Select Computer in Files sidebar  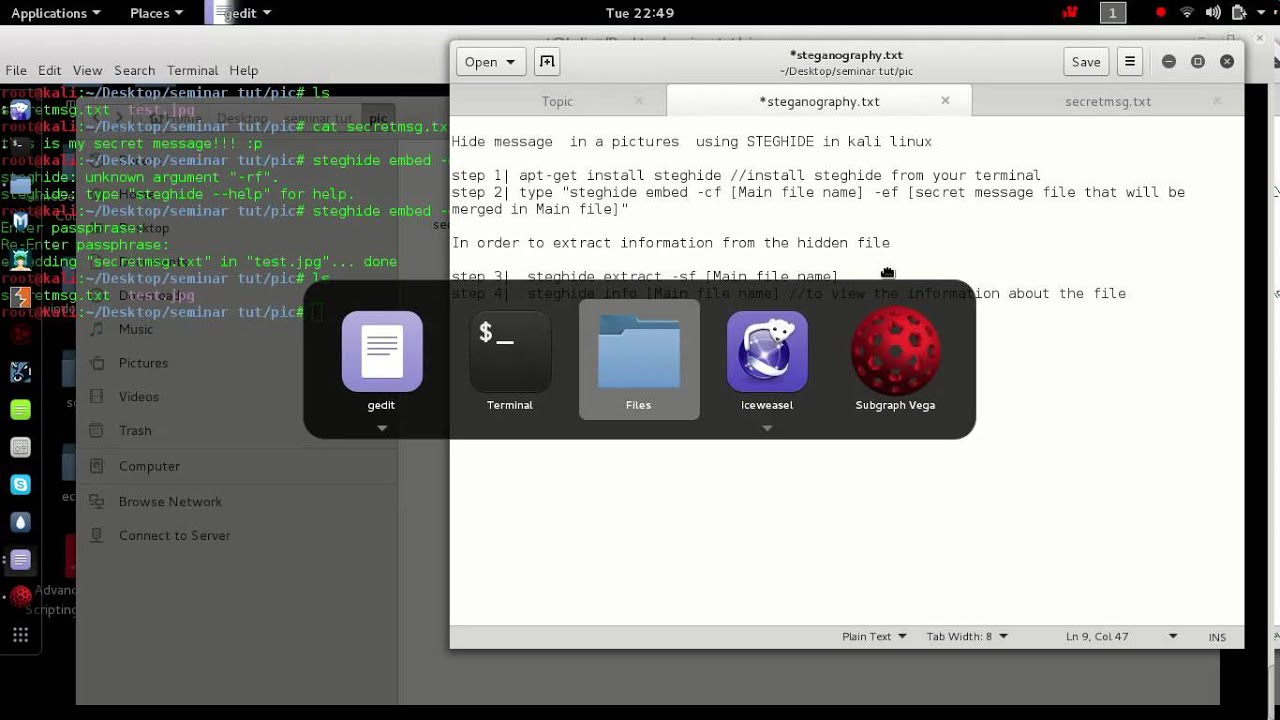149,466
